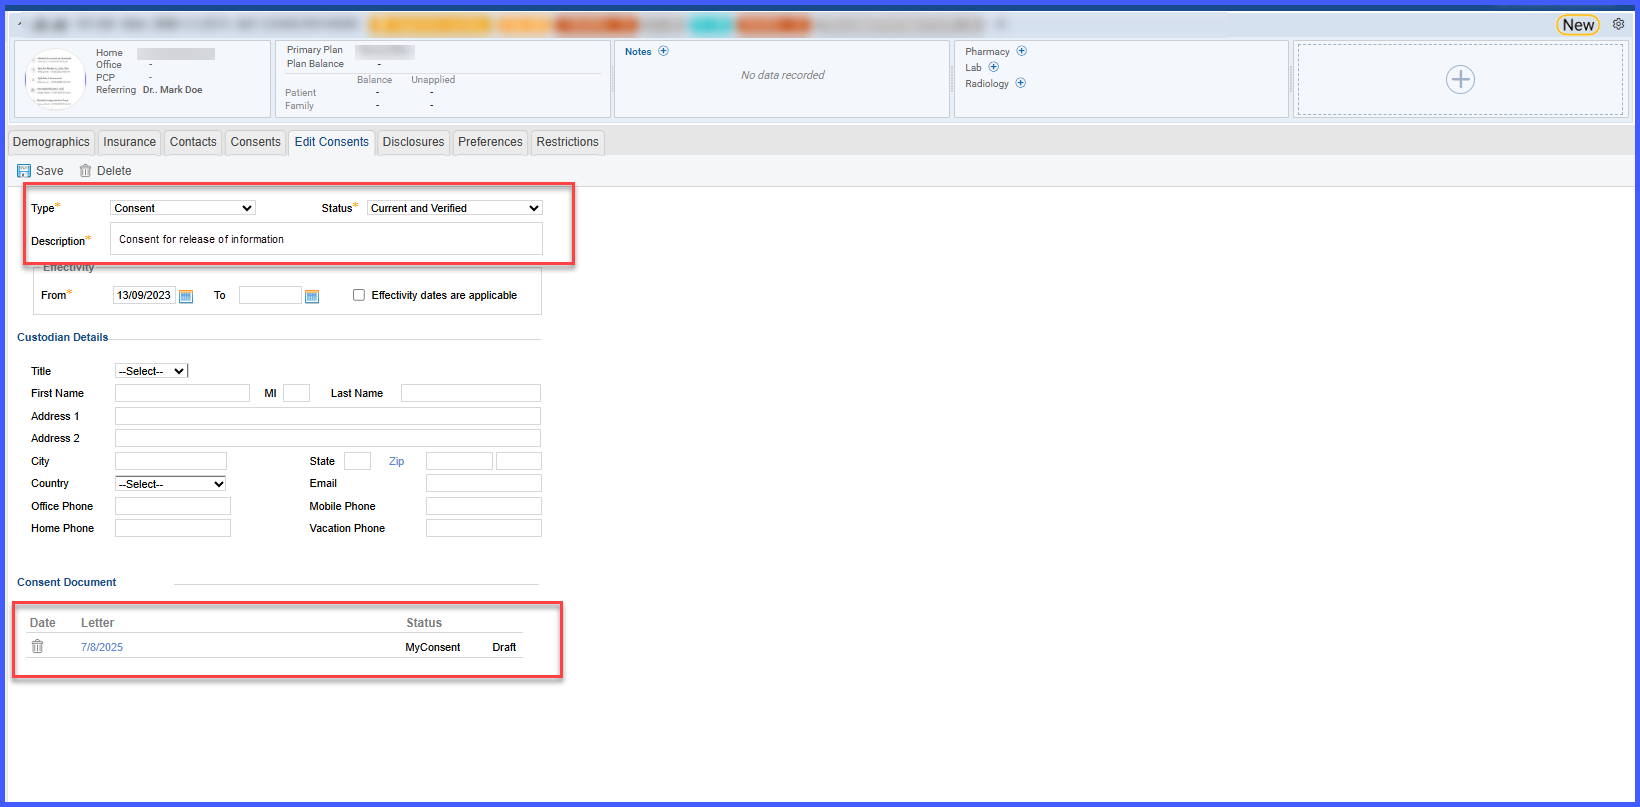Switch to the Demographics tab
The width and height of the screenshot is (1640, 807).
[51, 142]
